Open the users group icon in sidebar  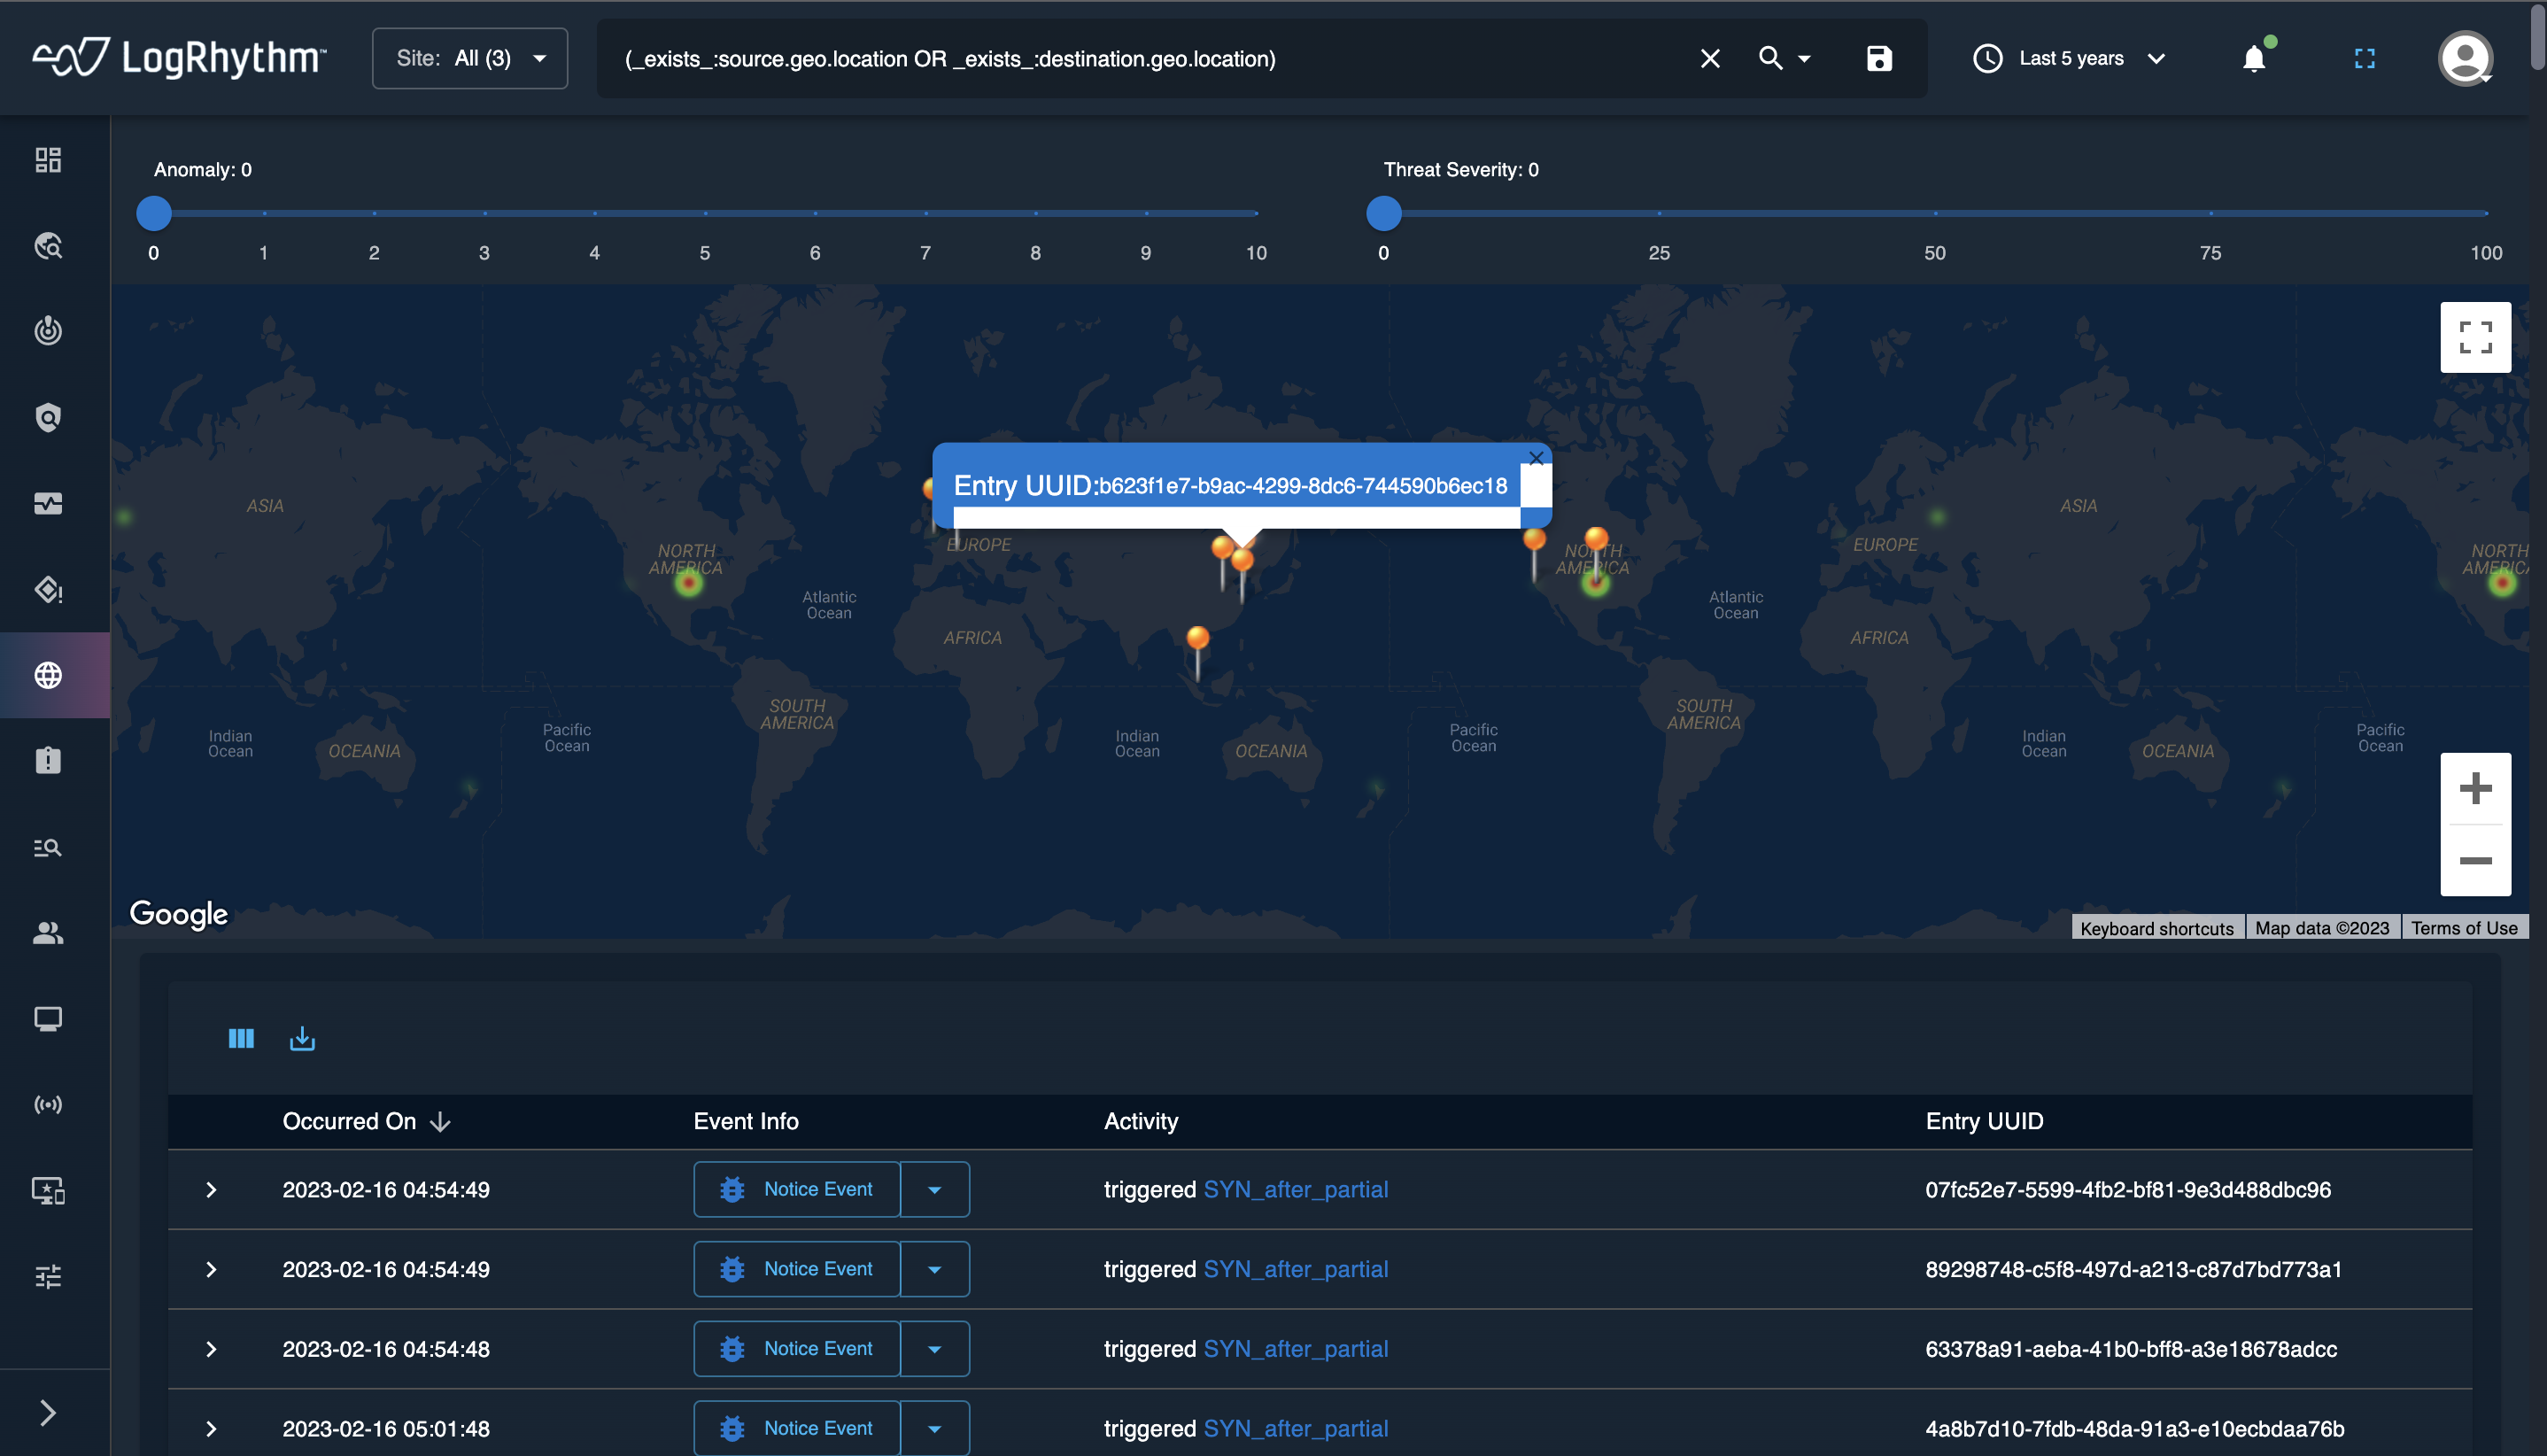(48, 933)
